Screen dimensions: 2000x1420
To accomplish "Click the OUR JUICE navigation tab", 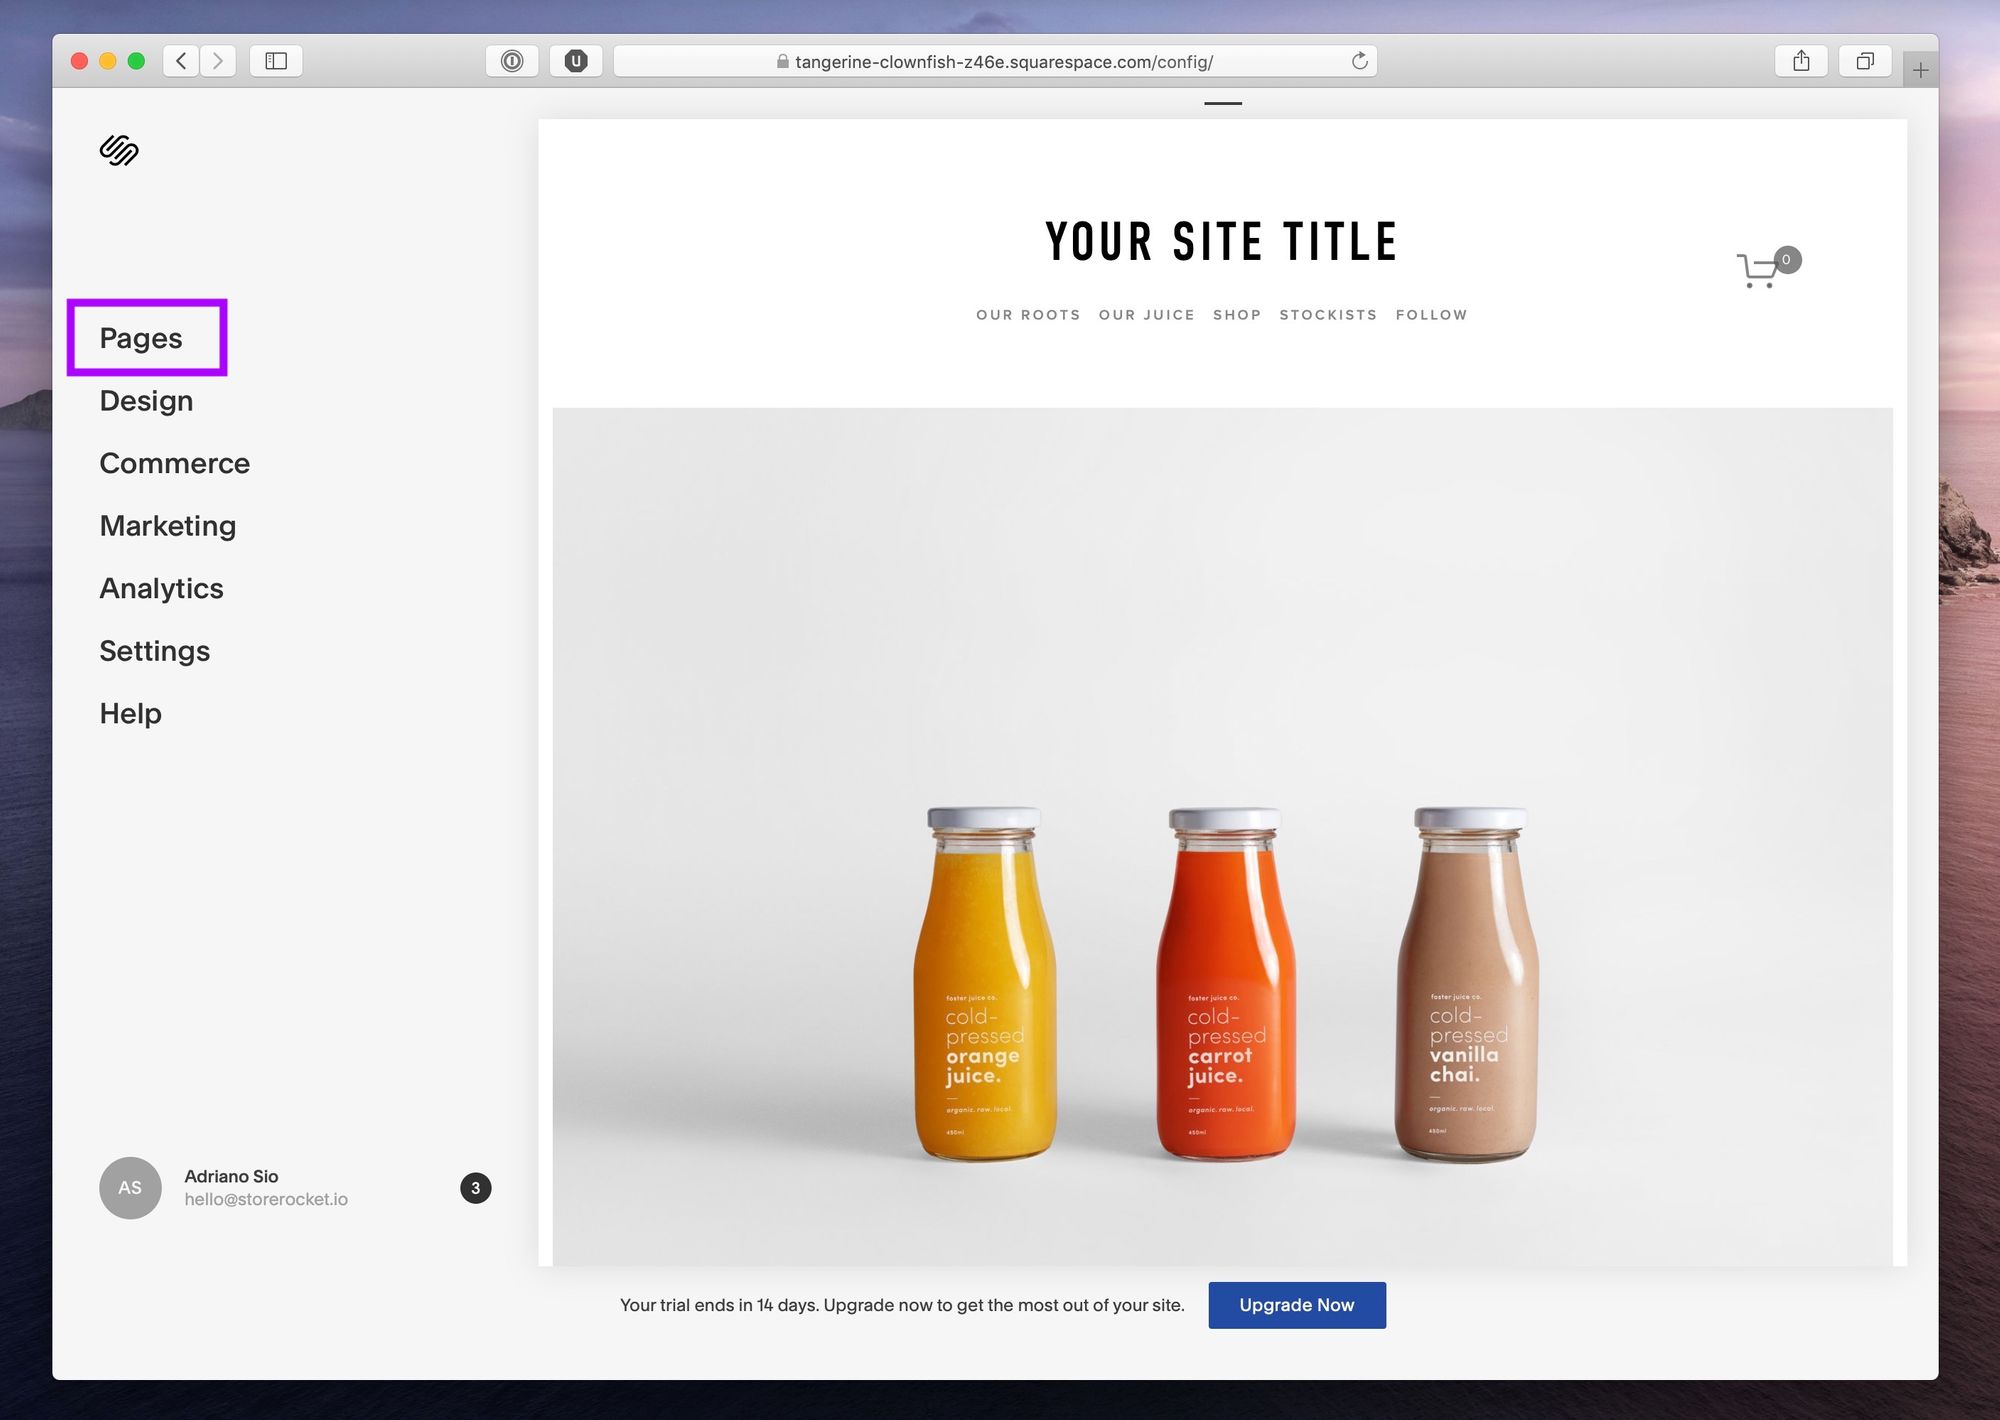I will tap(1147, 315).
